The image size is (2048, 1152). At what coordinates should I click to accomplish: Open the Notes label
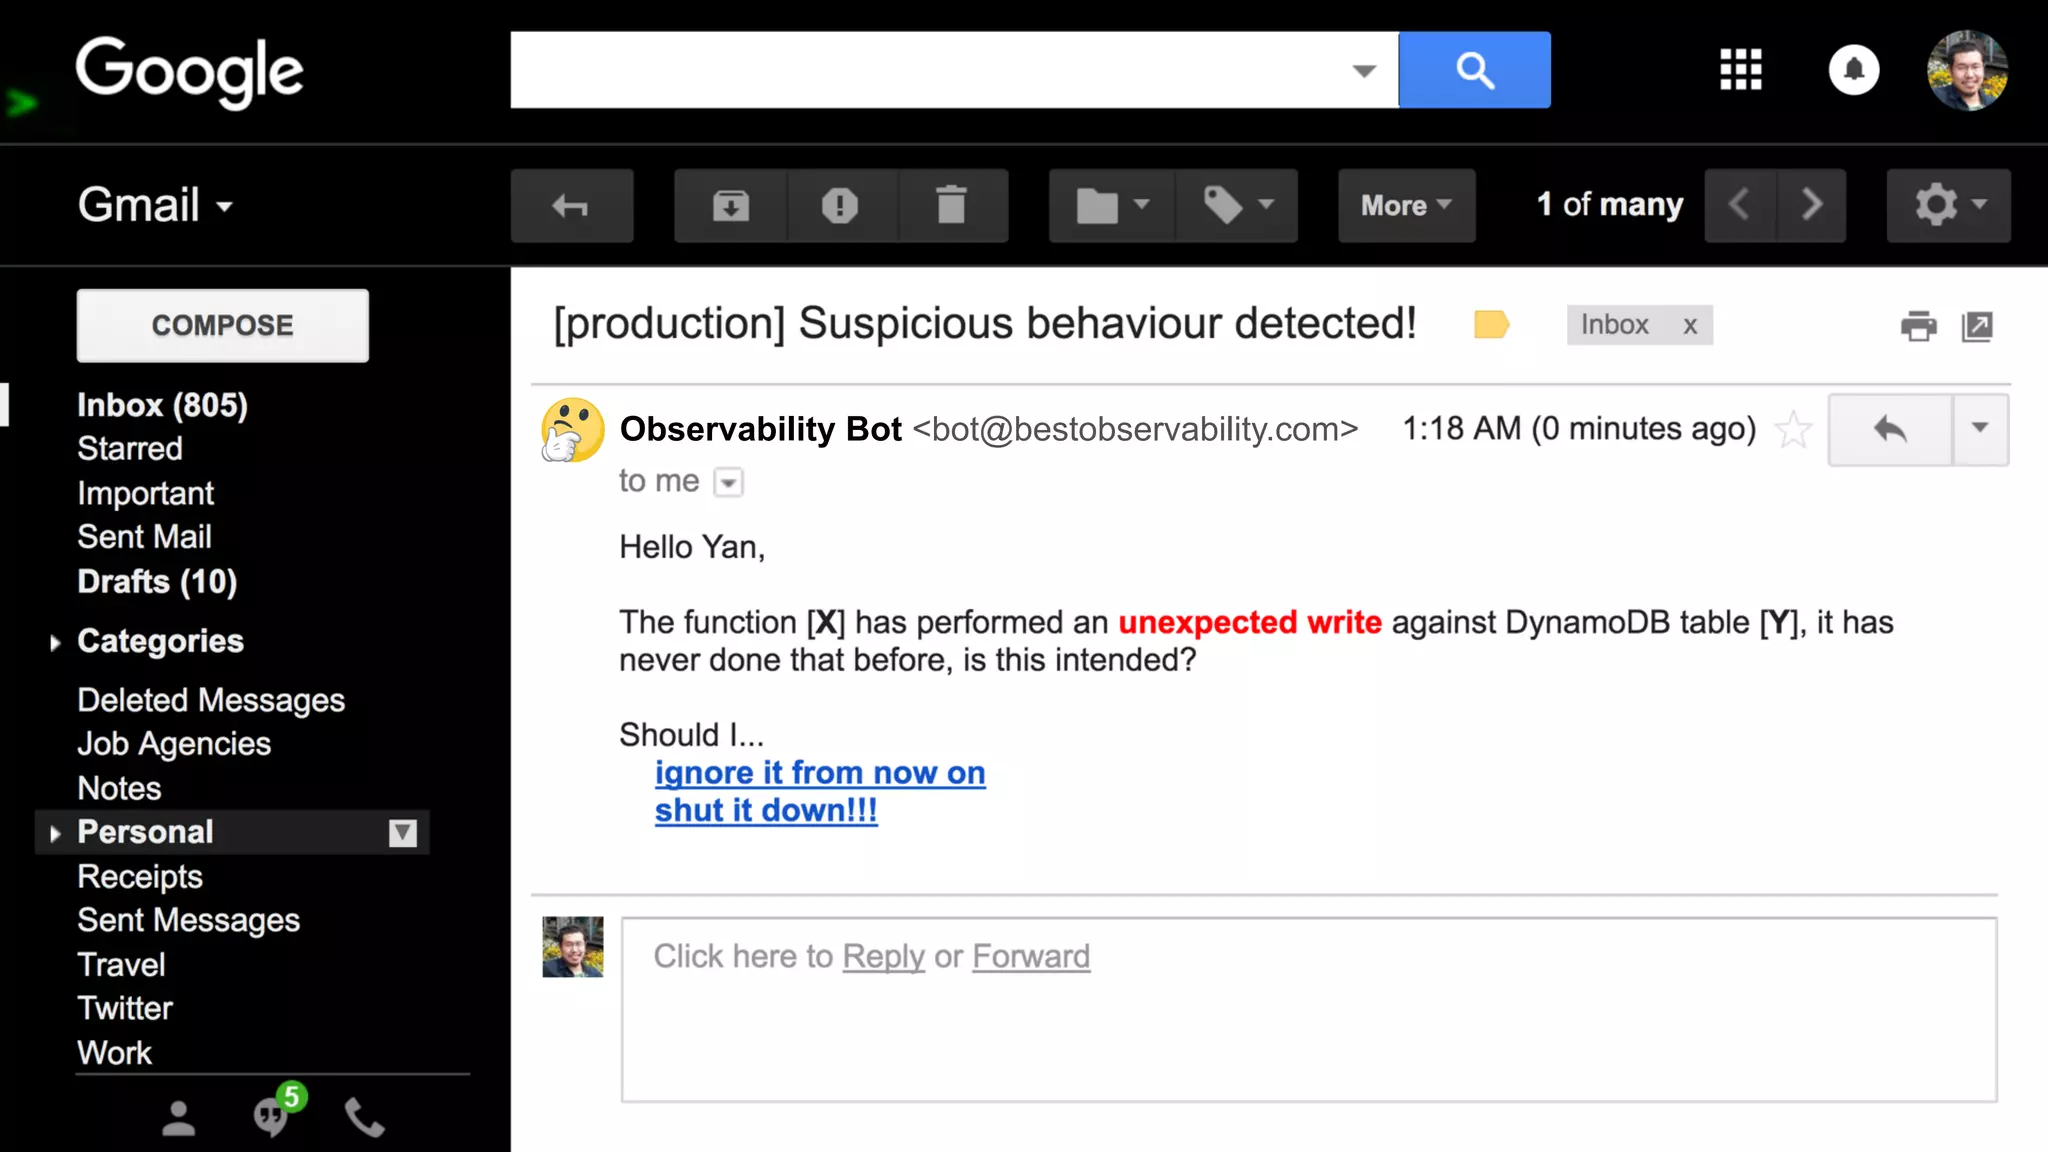tap(119, 788)
